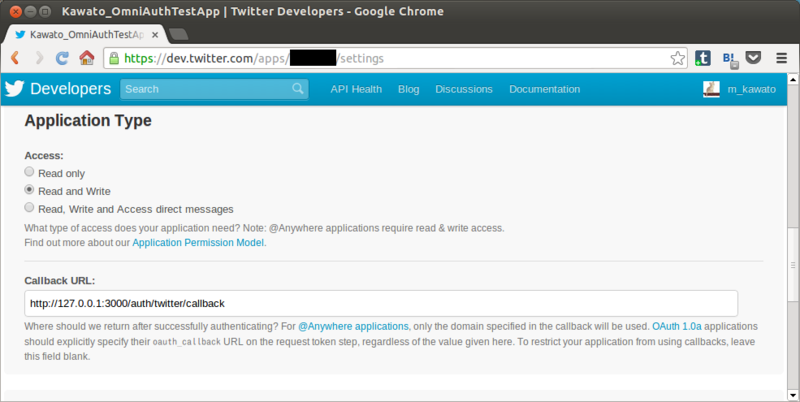Image resolution: width=800 pixels, height=402 pixels.
Task: Click the Callback URL label
Action: [x=60, y=281]
